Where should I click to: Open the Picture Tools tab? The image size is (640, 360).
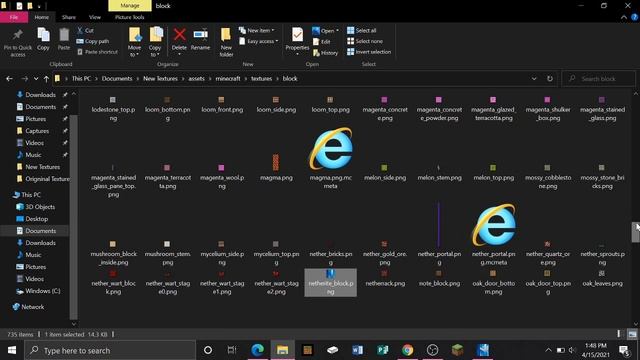point(129,17)
